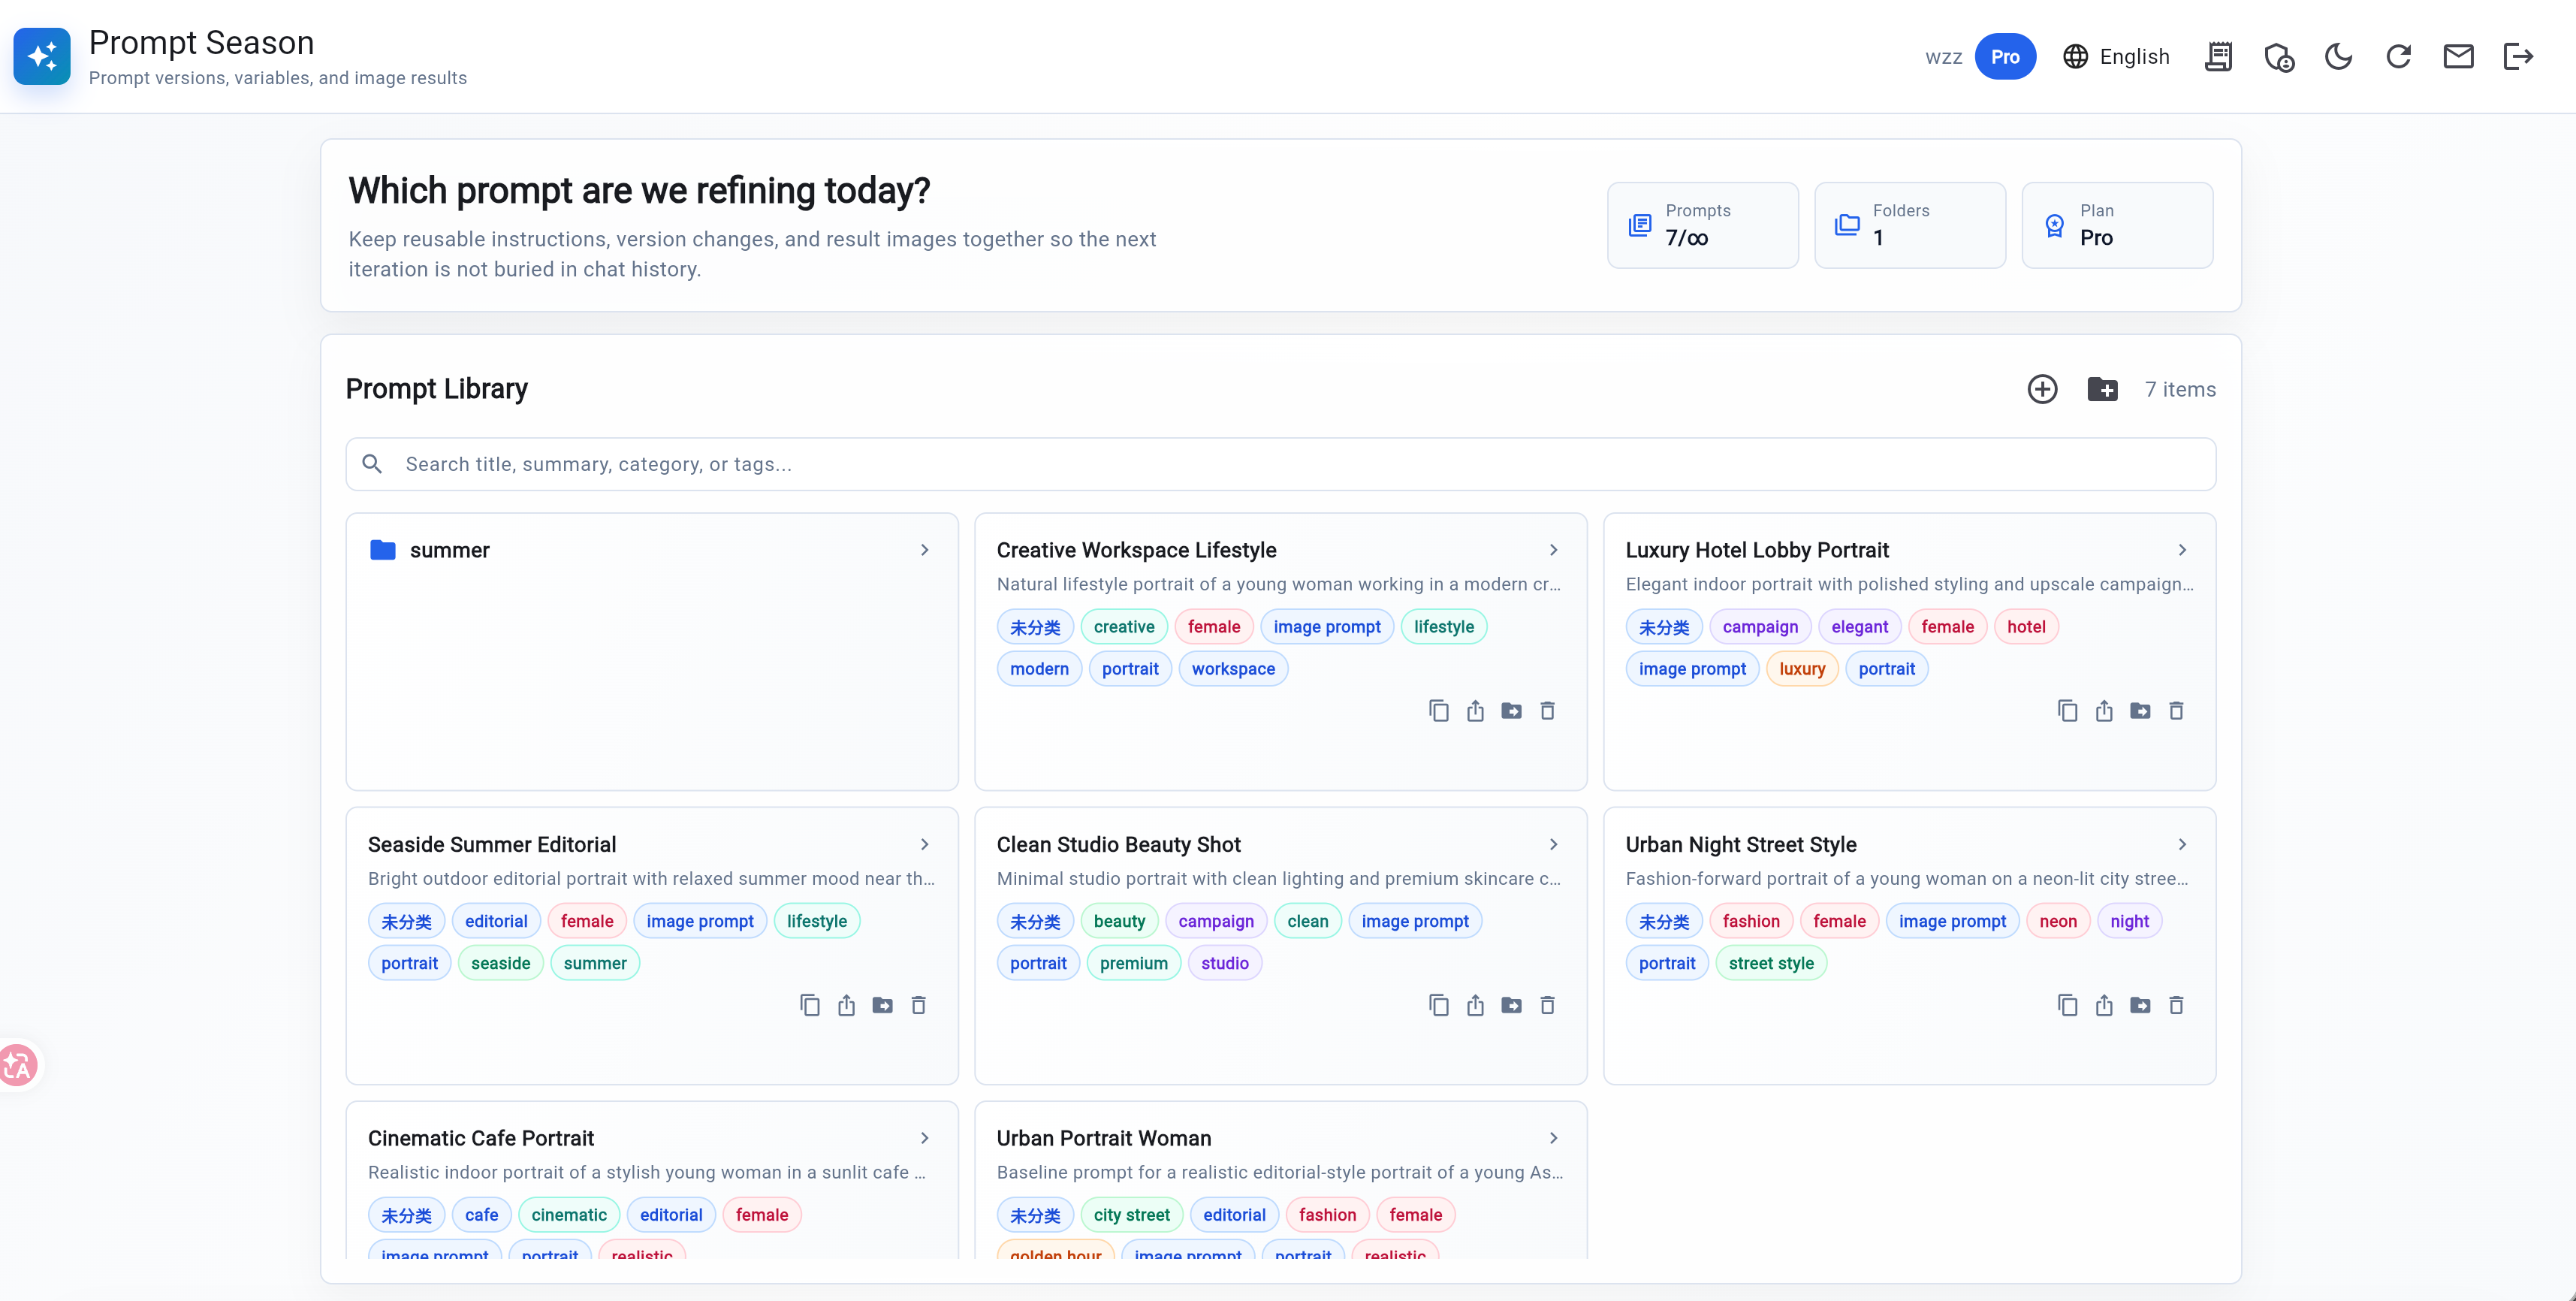Click the Plan Pro stat card

pos(2117,225)
